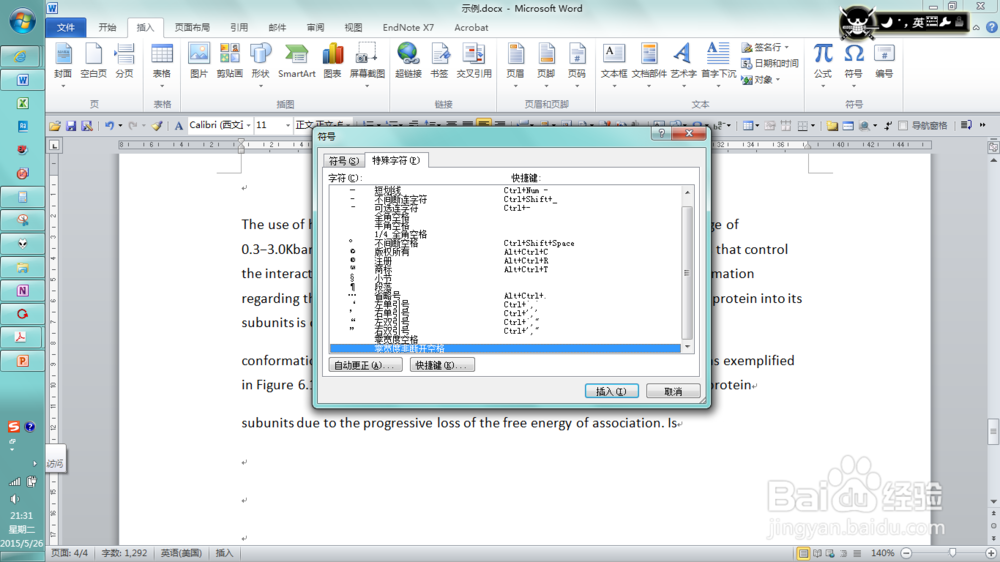Click the shortcut key (快捷键) button
Screen dimensions: 1000x562
pos(441,366)
